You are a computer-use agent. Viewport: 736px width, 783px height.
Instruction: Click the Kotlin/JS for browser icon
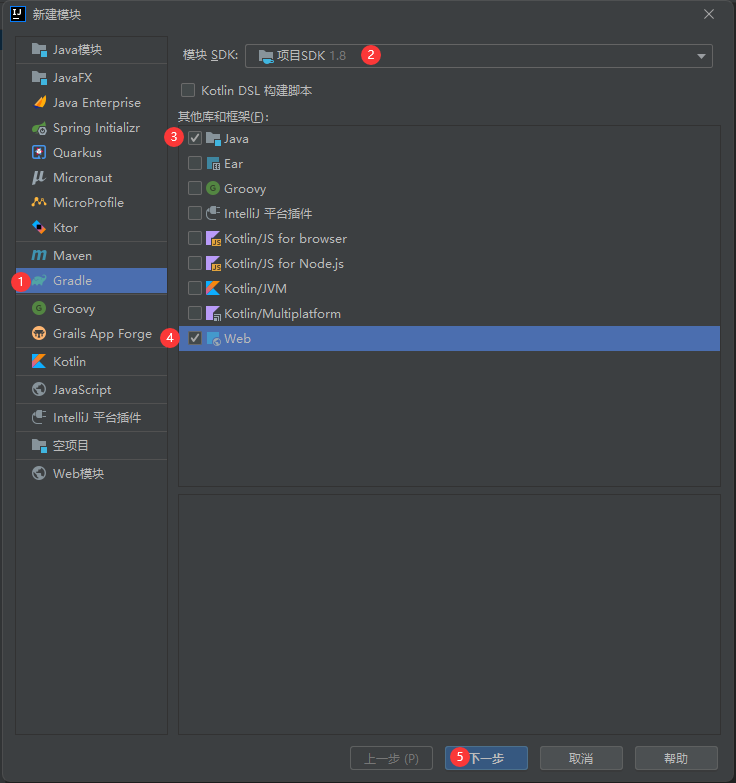(213, 239)
